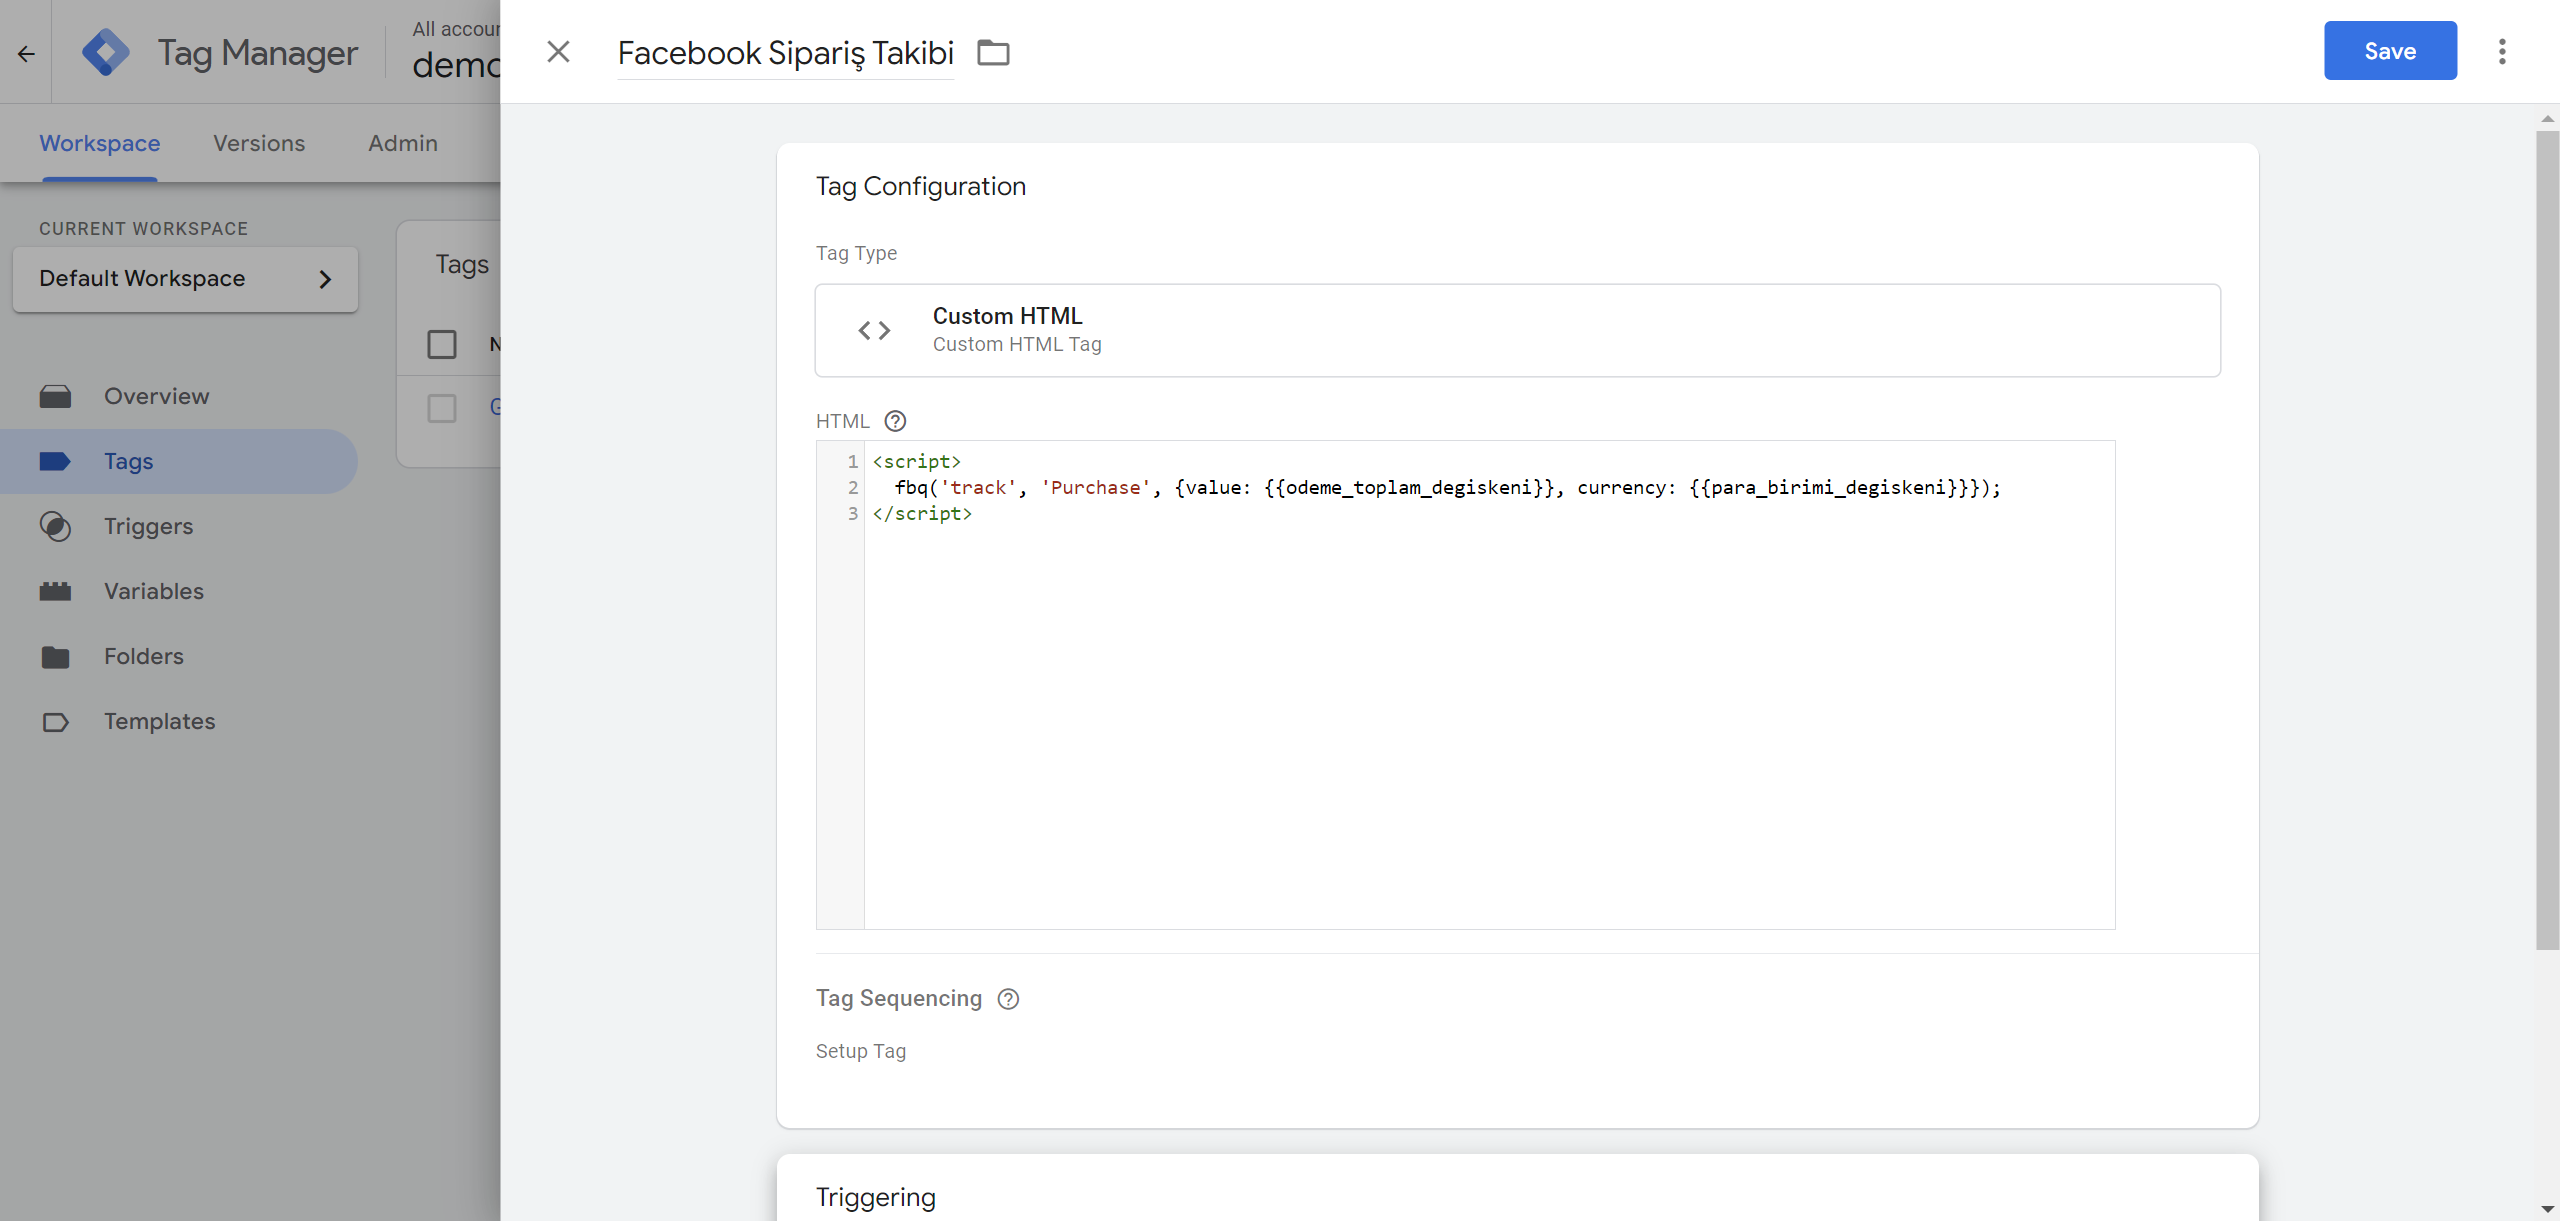Click the scrollbar down arrow
2560x1221 pixels.
[2547, 1209]
